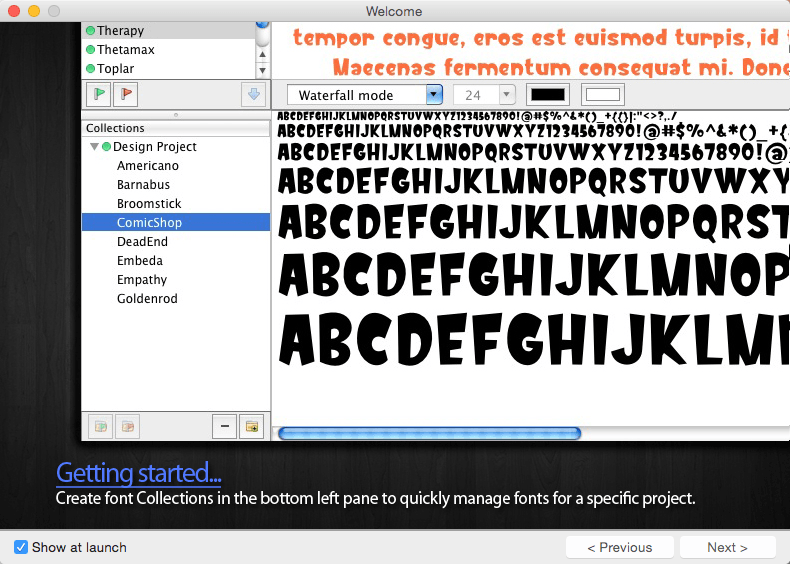This screenshot has height=564, width=790.
Task: Select ComicShop in the collection
Action: click(176, 222)
